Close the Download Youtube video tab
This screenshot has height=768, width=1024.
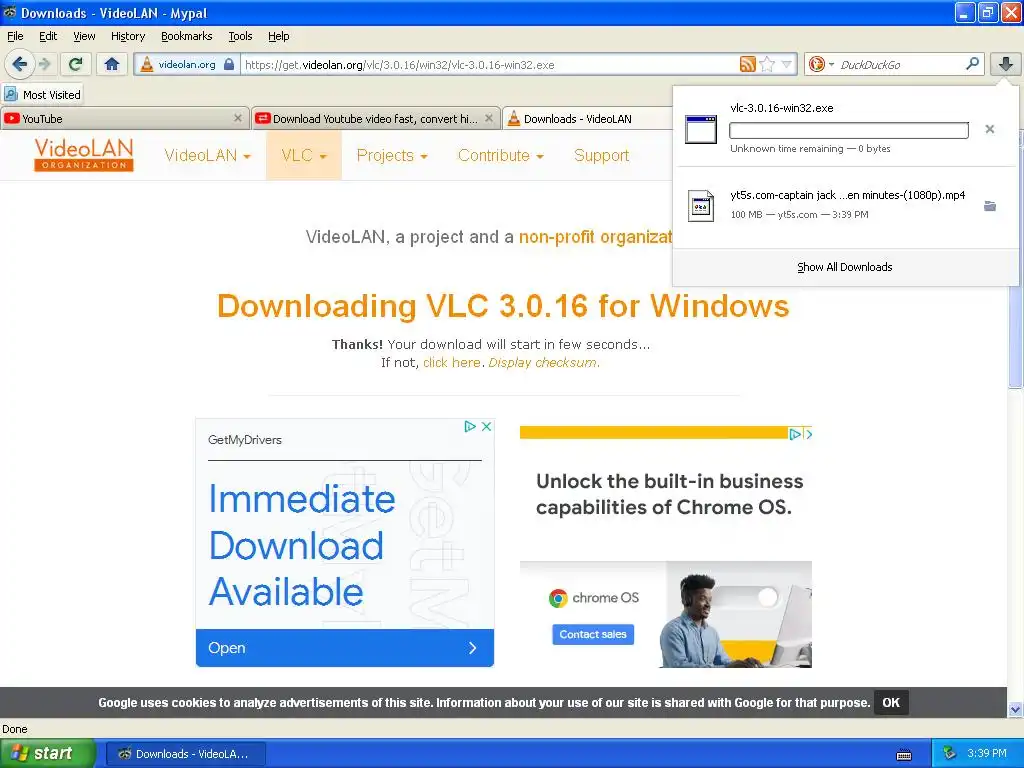489,118
